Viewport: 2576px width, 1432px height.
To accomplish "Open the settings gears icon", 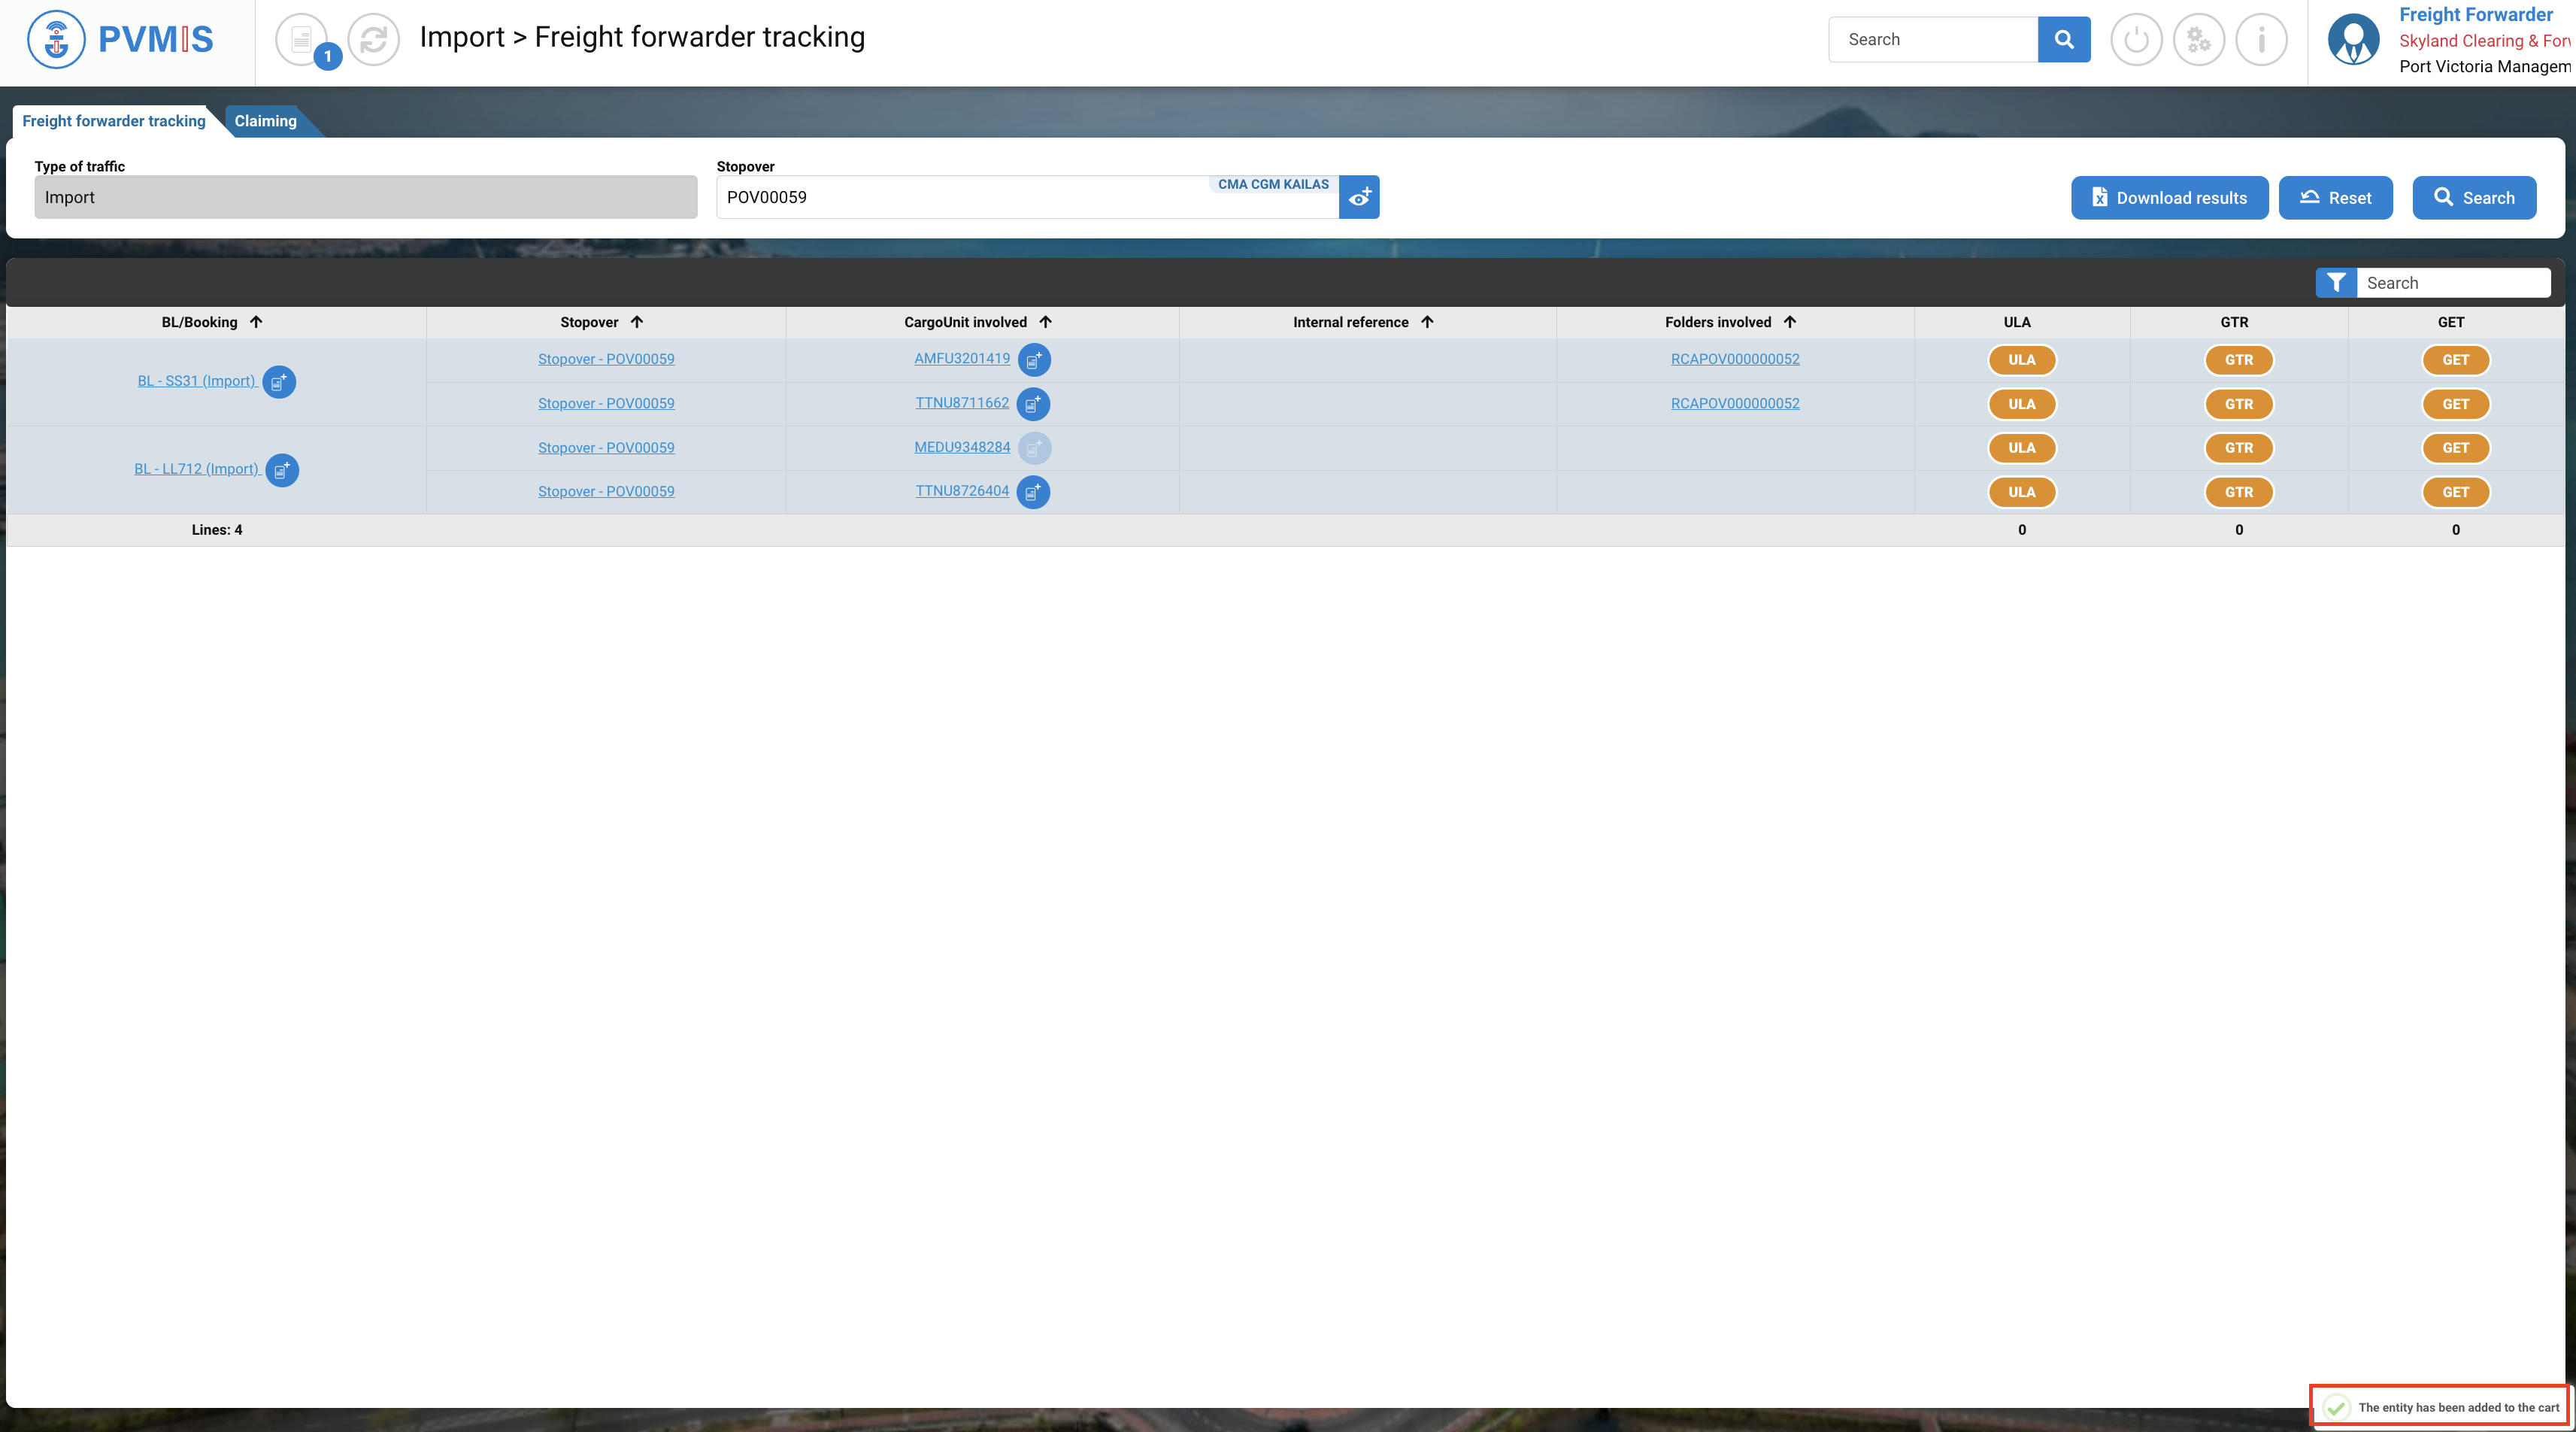I will 2198,40.
